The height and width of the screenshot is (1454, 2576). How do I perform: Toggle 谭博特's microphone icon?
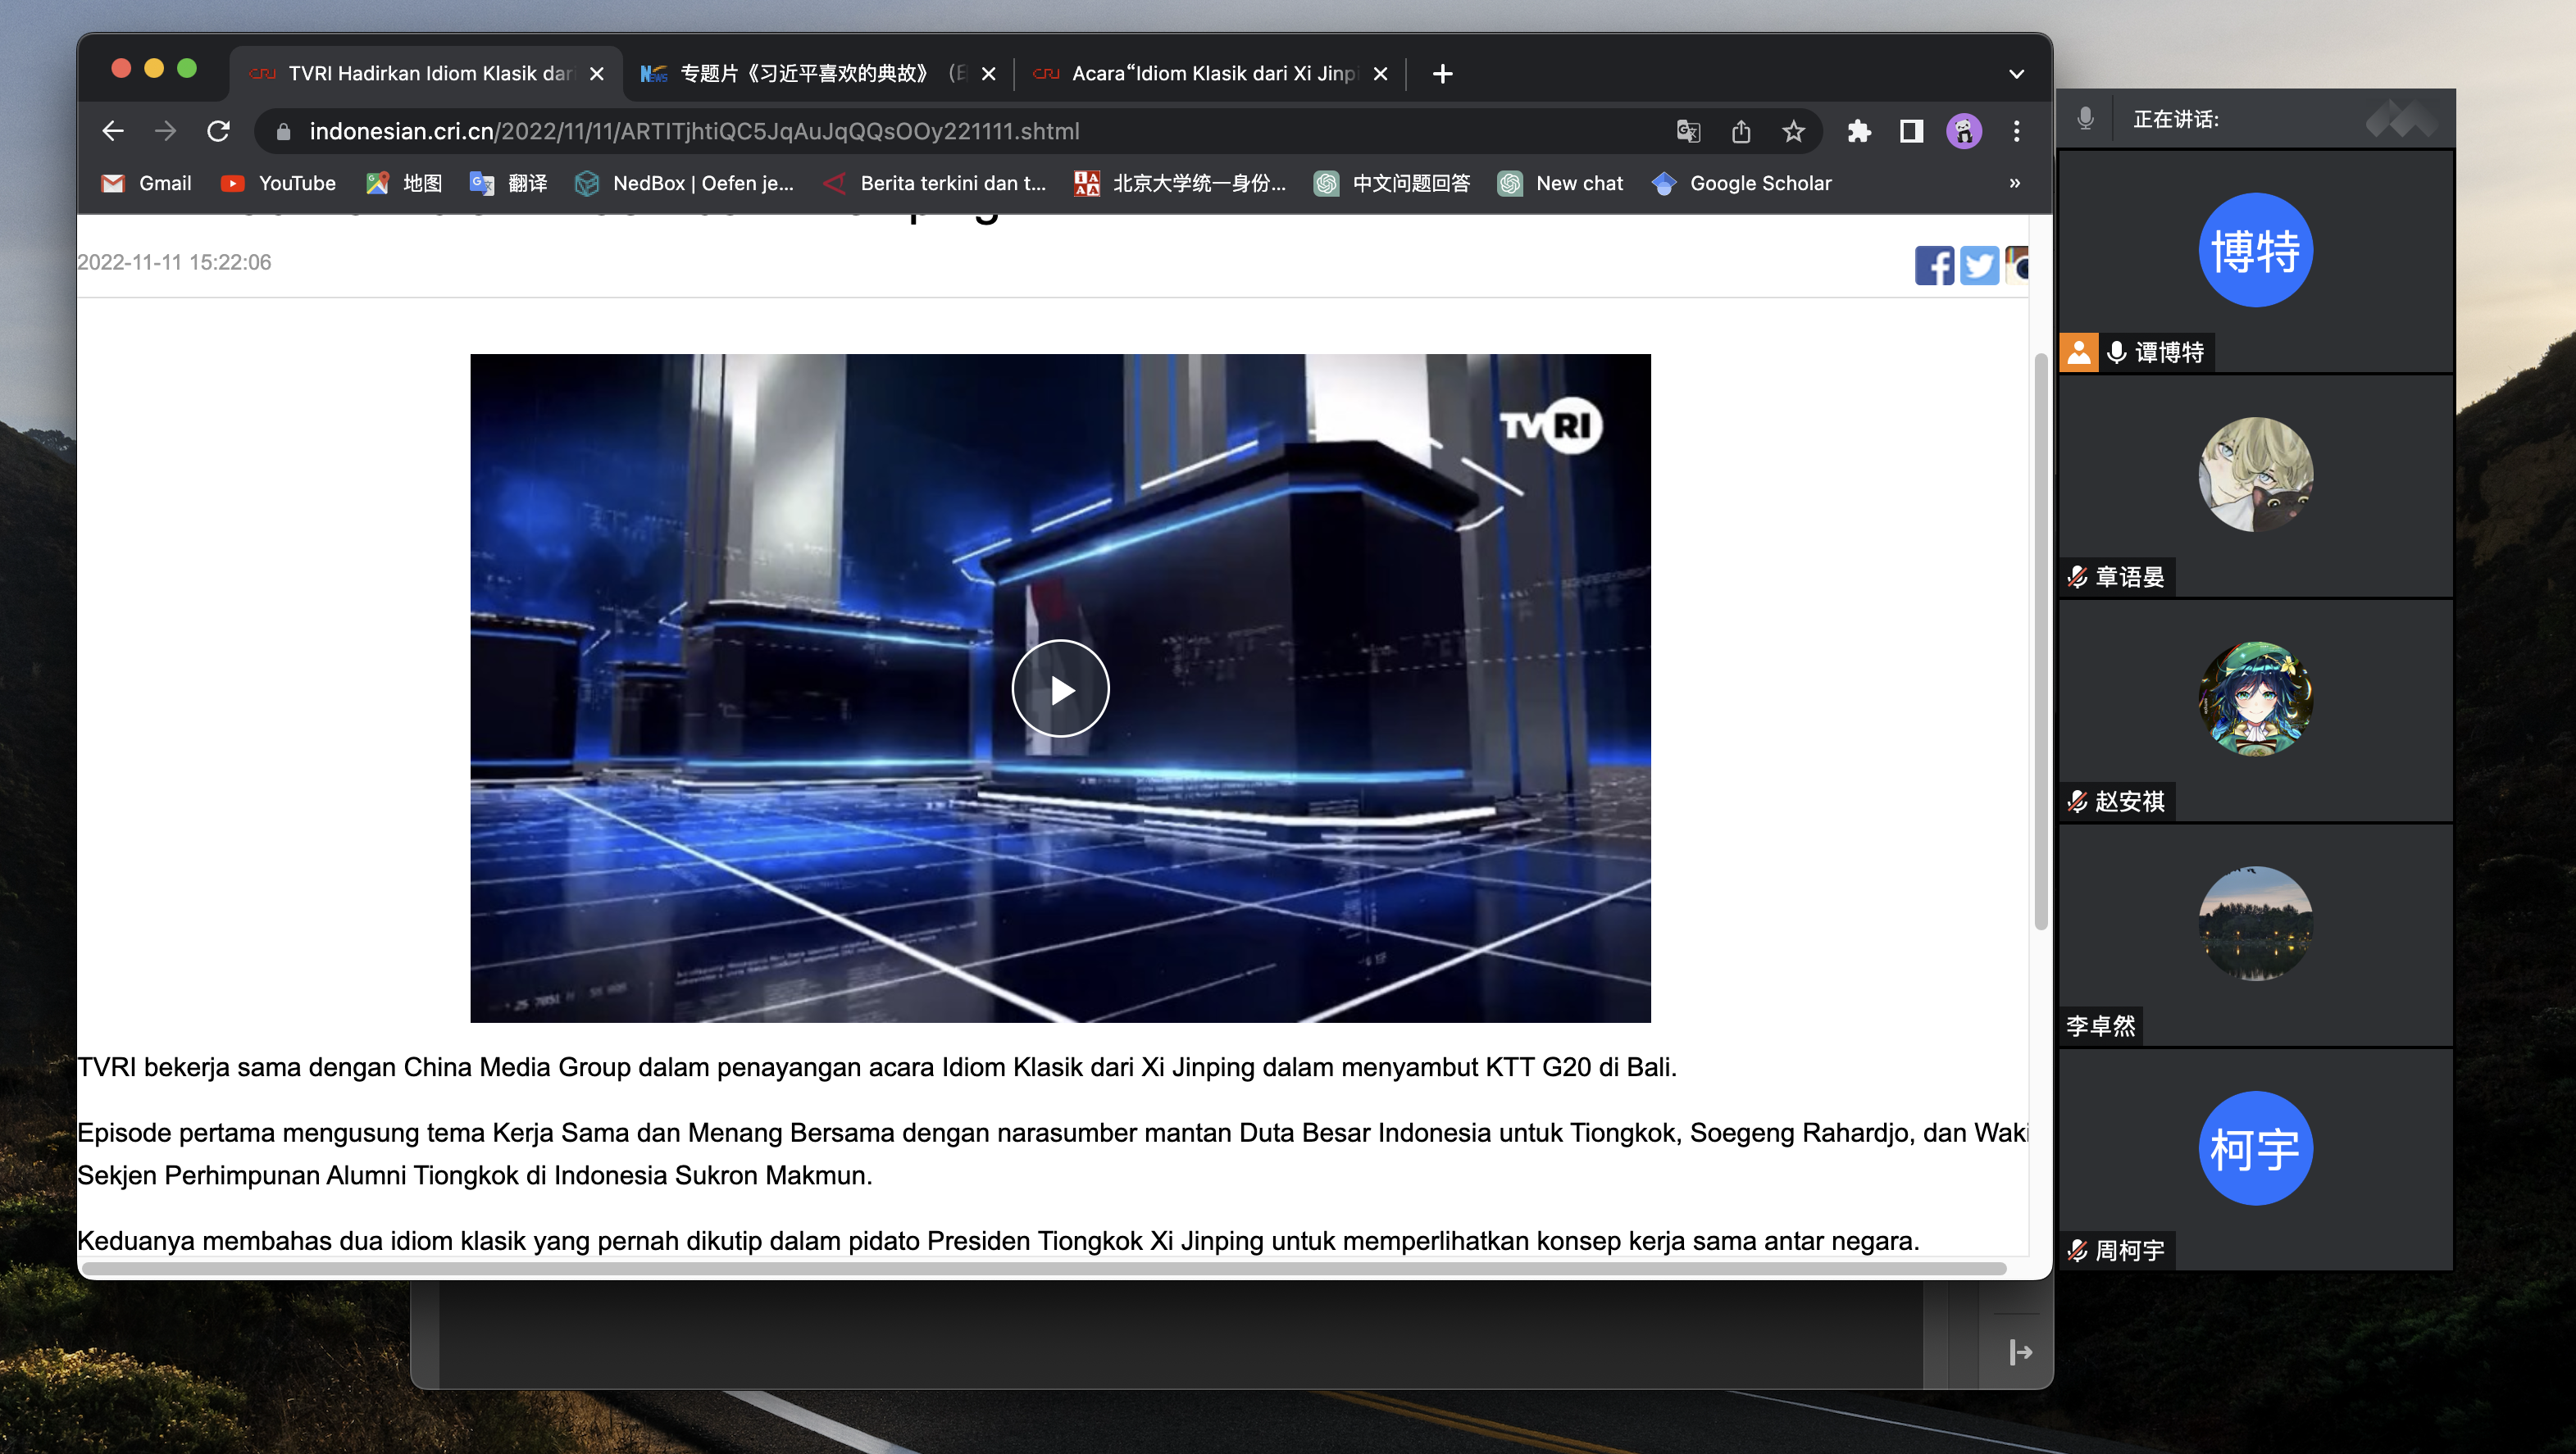coord(2116,352)
